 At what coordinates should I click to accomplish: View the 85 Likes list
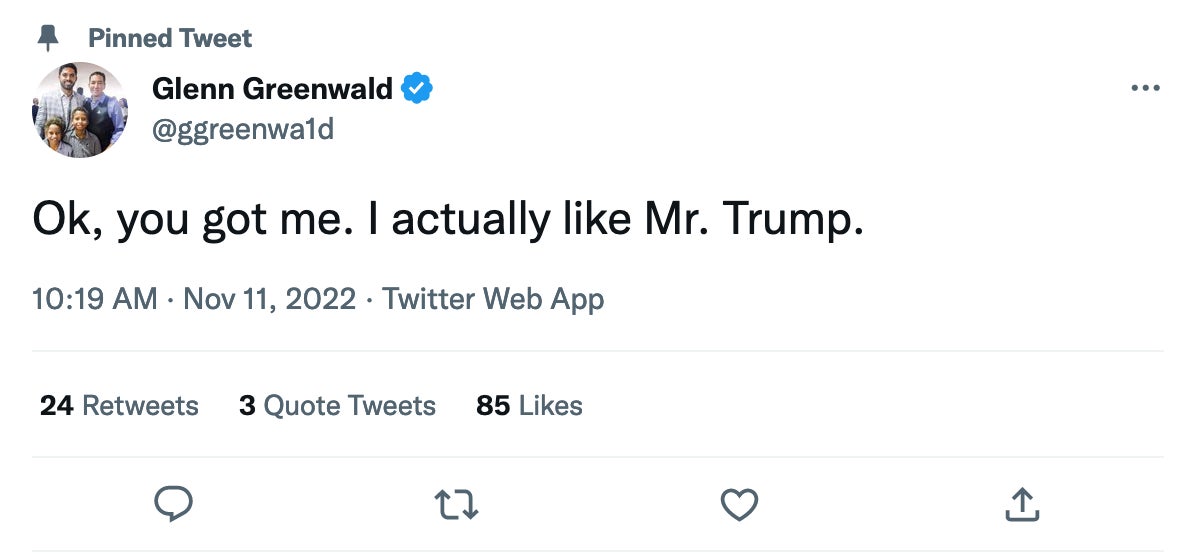pos(529,405)
